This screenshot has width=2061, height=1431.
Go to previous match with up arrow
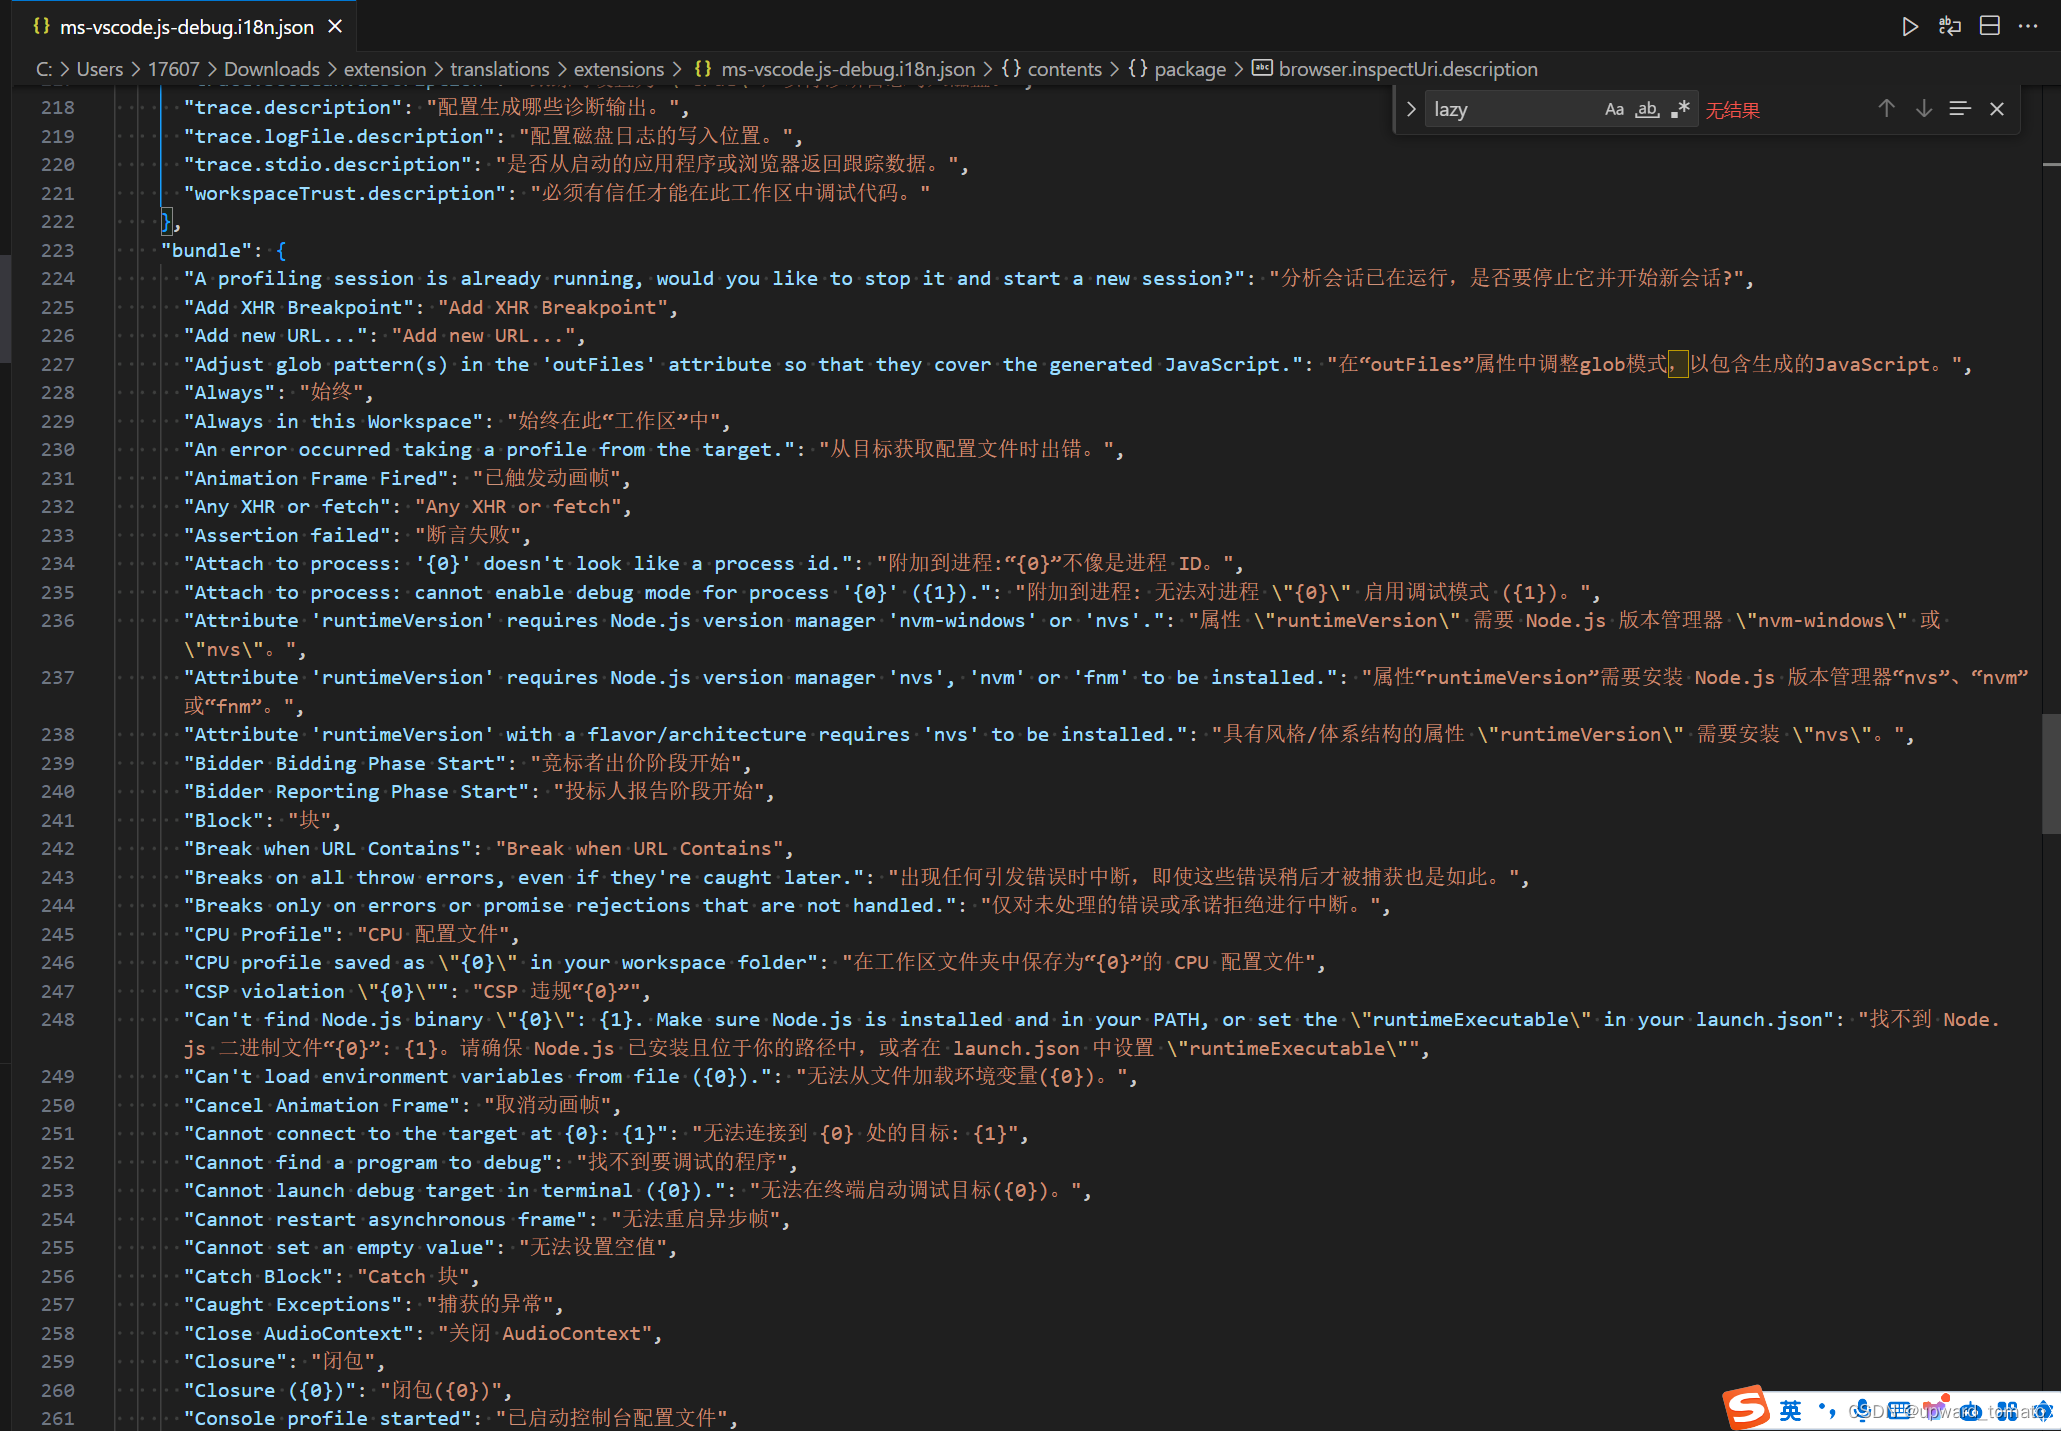click(x=1886, y=109)
